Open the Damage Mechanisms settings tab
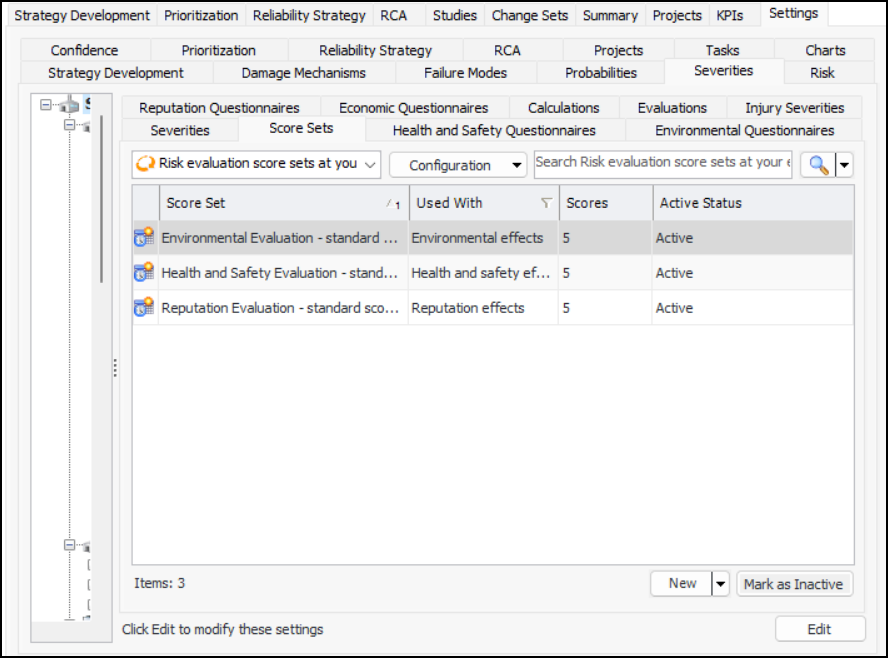The width and height of the screenshot is (888, 658). click(x=304, y=73)
